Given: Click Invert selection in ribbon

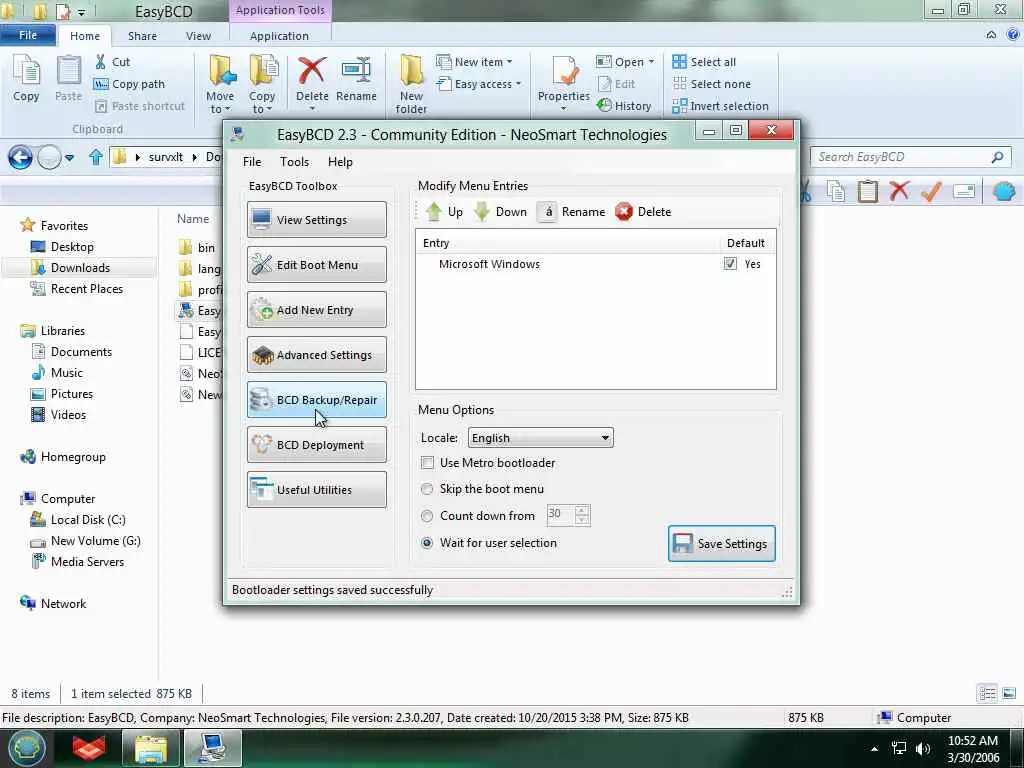Looking at the screenshot, I should click(x=720, y=106).
